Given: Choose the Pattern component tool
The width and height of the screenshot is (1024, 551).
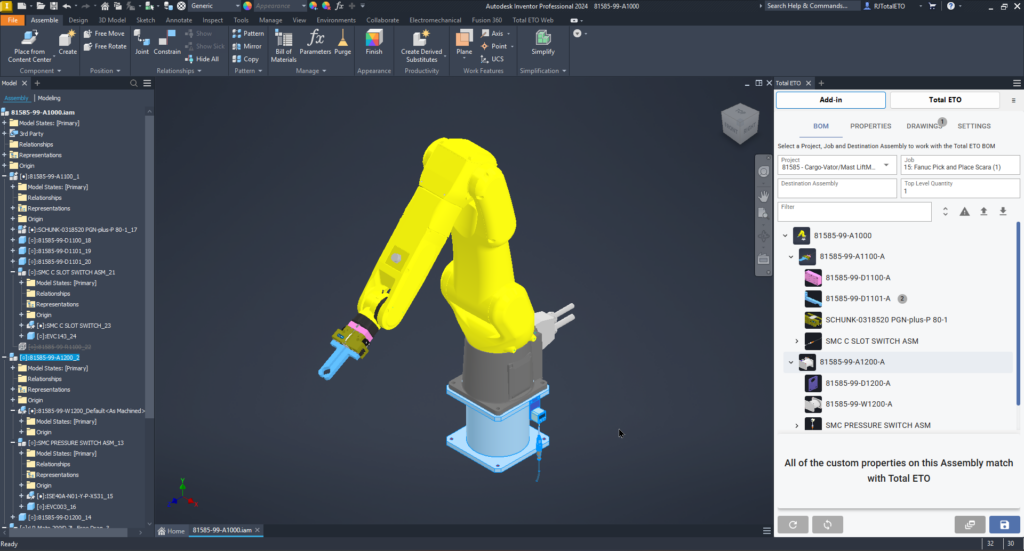Looking at the screenshot, I should (x=248, y=33).
